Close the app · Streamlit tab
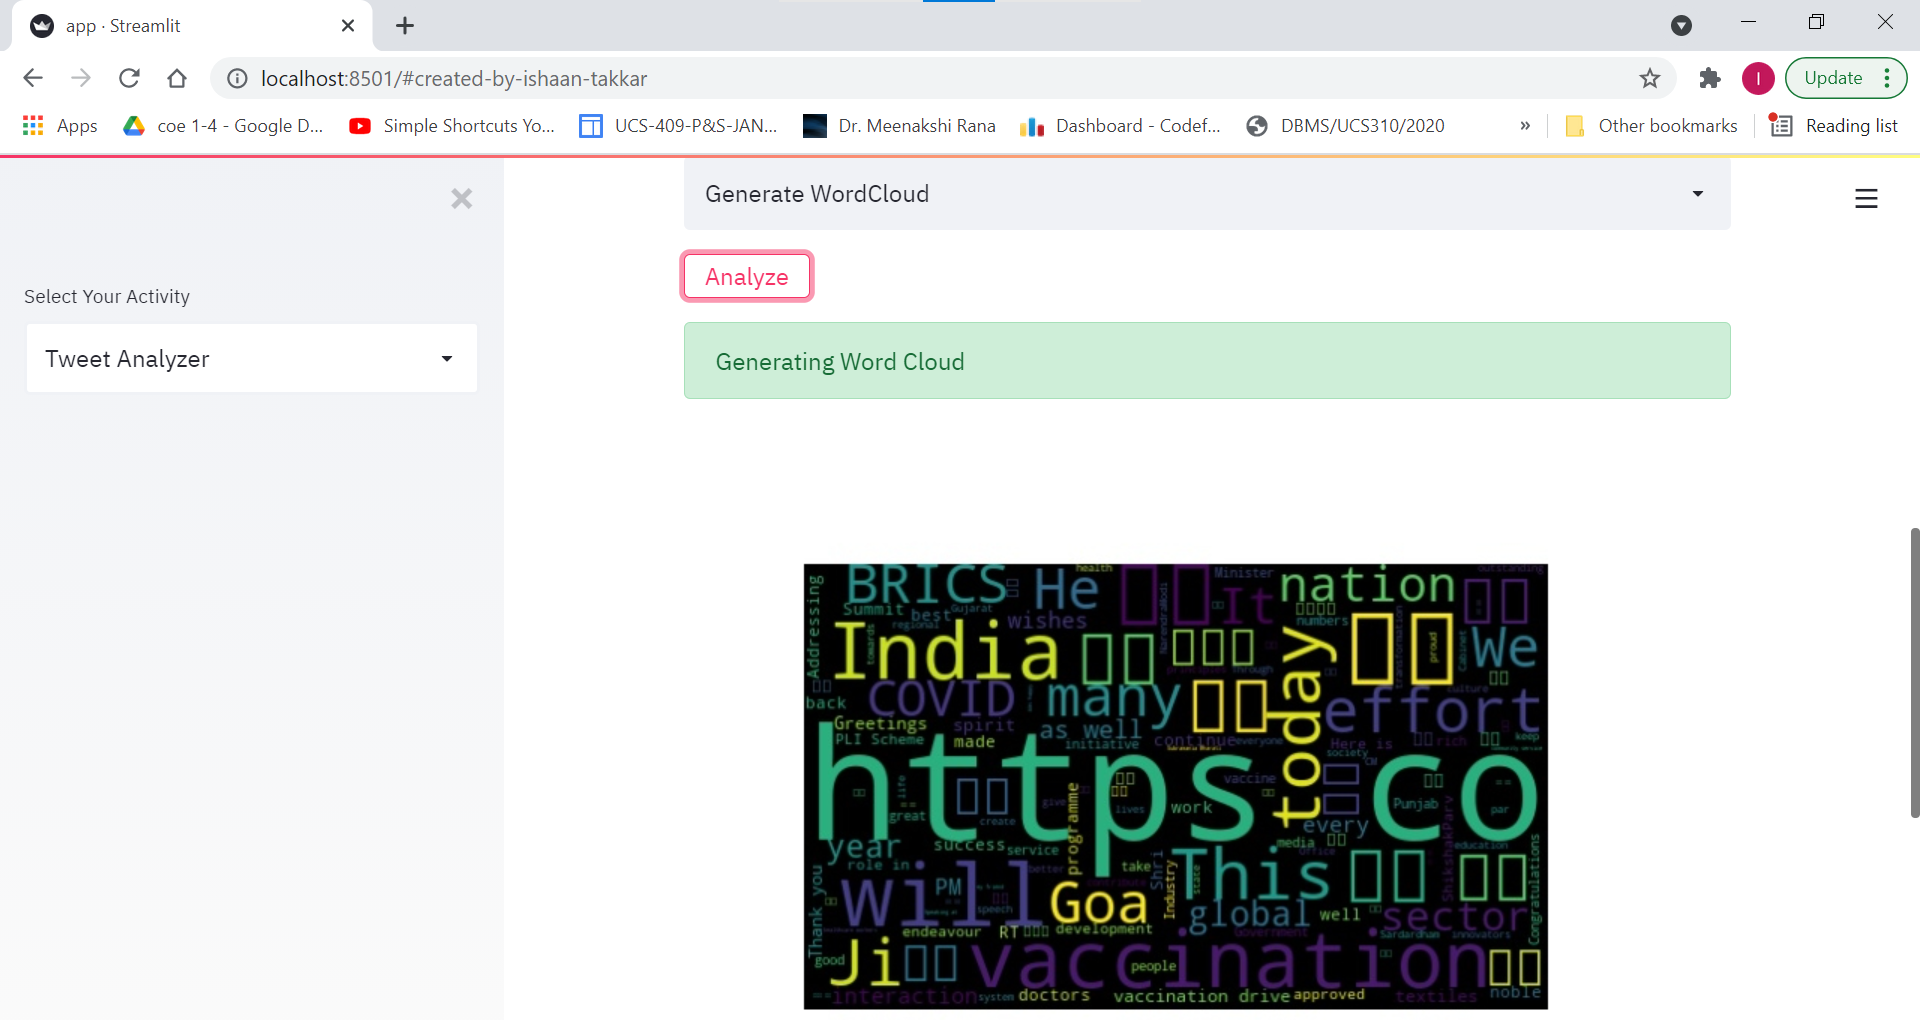The image size is (1920, 1020). tap(348, 26)
